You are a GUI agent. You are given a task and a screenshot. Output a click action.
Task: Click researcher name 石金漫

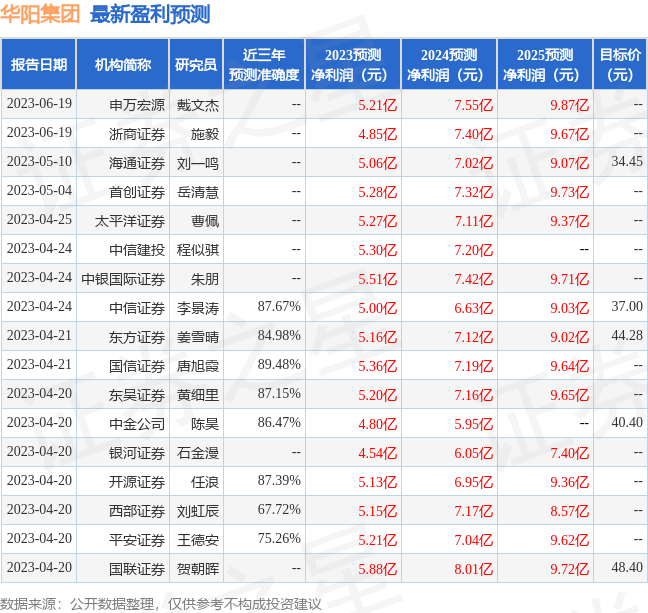(x=198, y=453)
